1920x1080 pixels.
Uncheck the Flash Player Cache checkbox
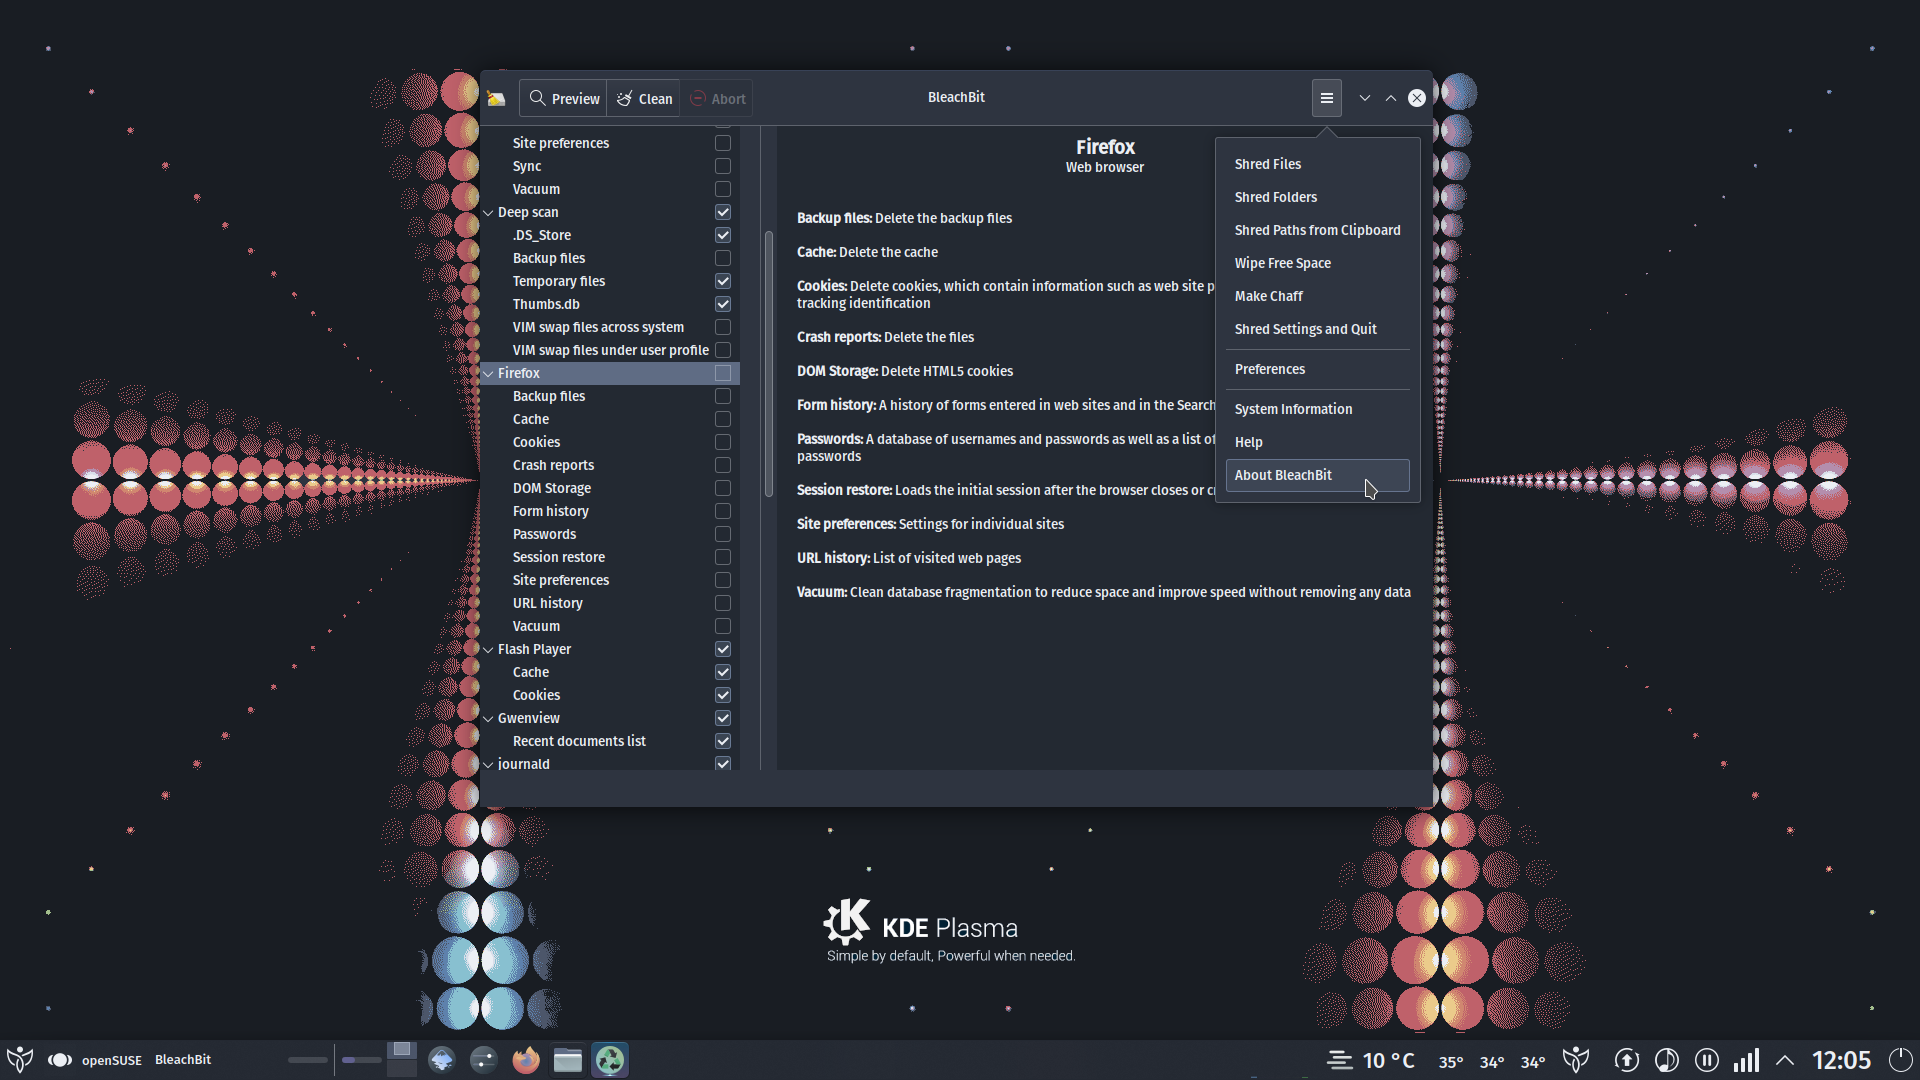pyautogui.click(x=723, y=672)
